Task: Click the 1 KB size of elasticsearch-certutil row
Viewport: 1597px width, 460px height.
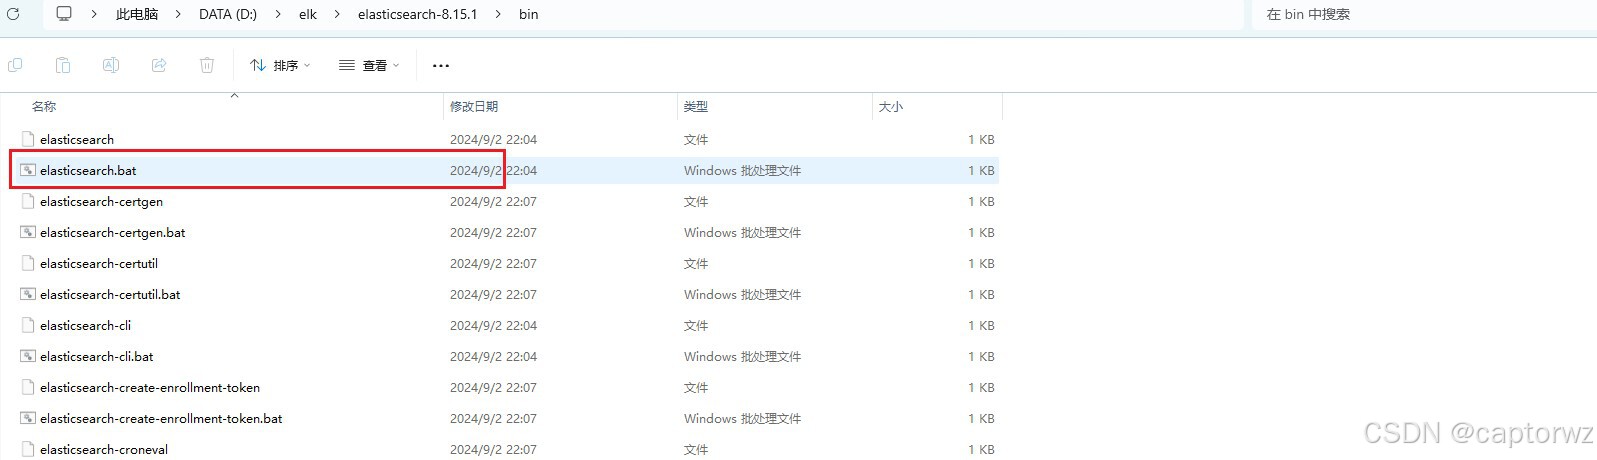Action: [981, 263]
